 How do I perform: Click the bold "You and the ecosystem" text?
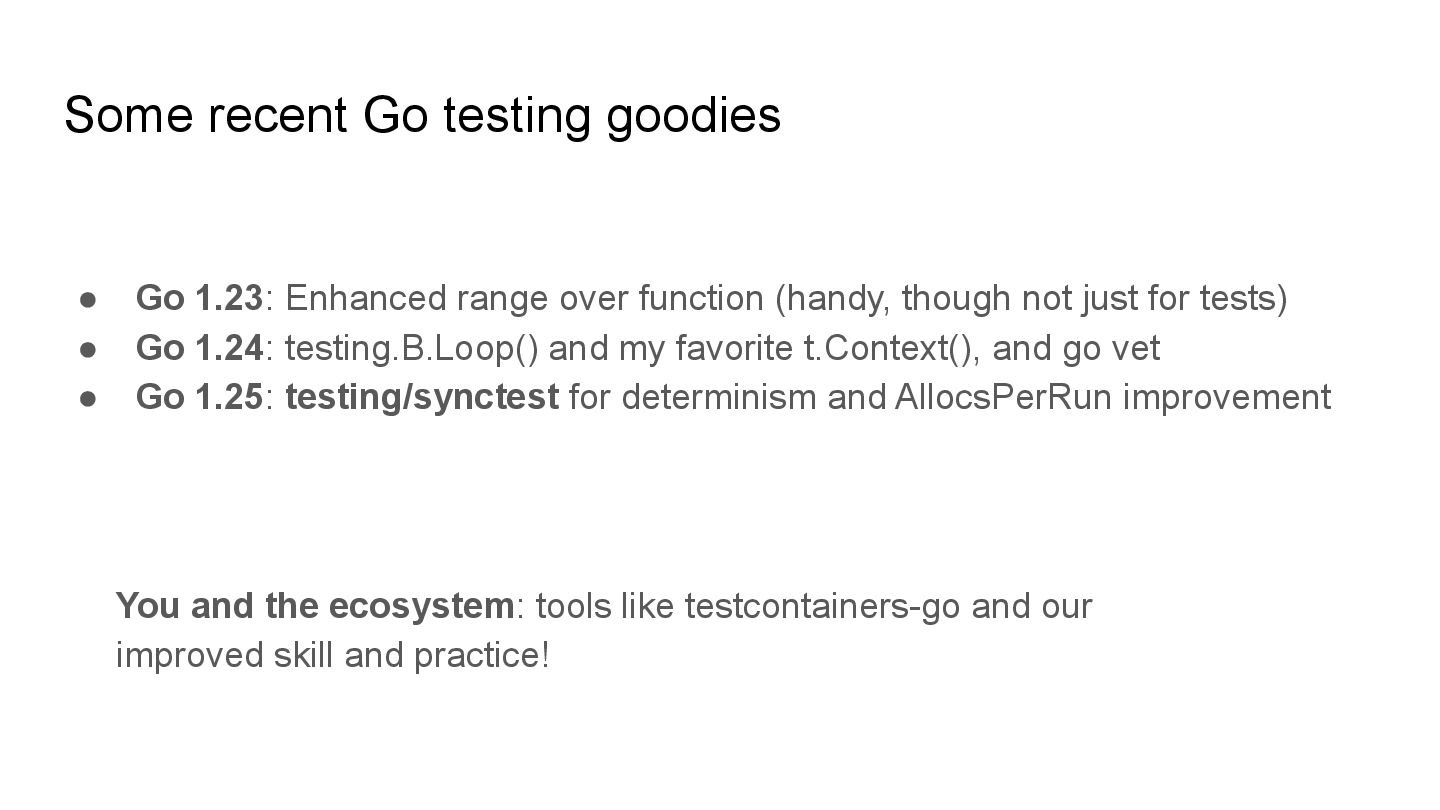click(x=315, y=606)
